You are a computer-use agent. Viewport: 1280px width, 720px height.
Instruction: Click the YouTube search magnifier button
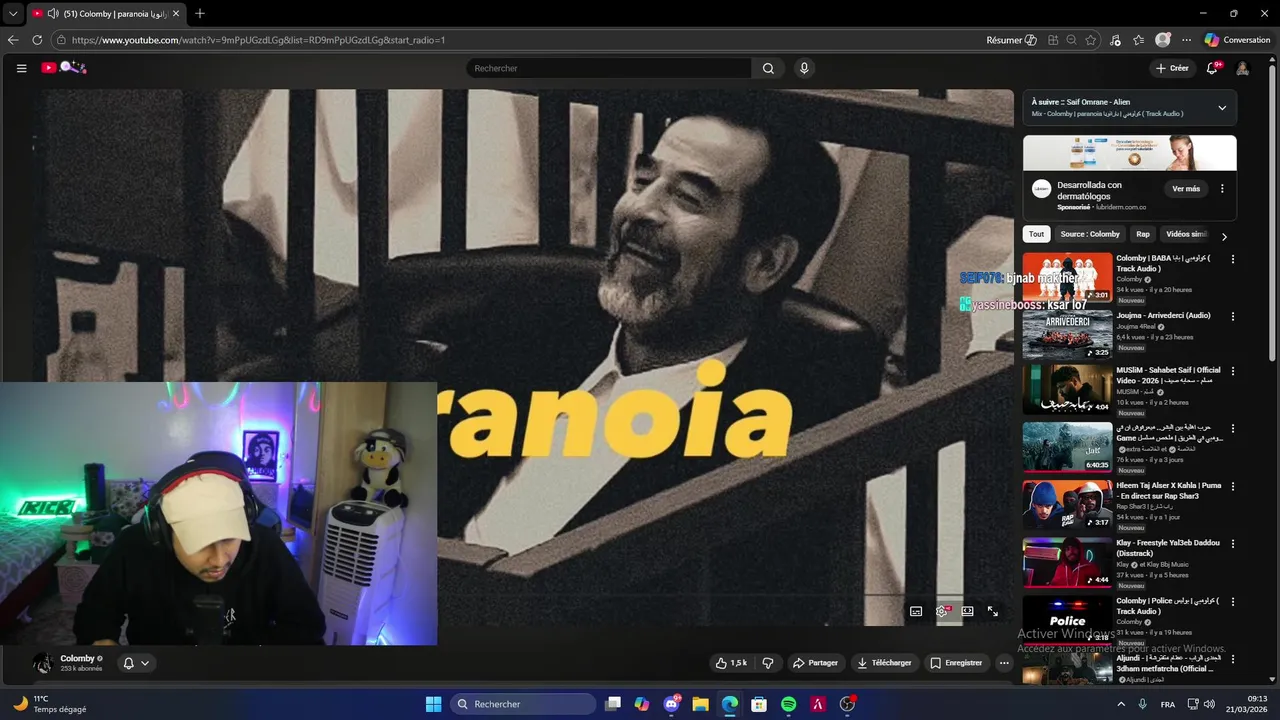pos(768,68)
